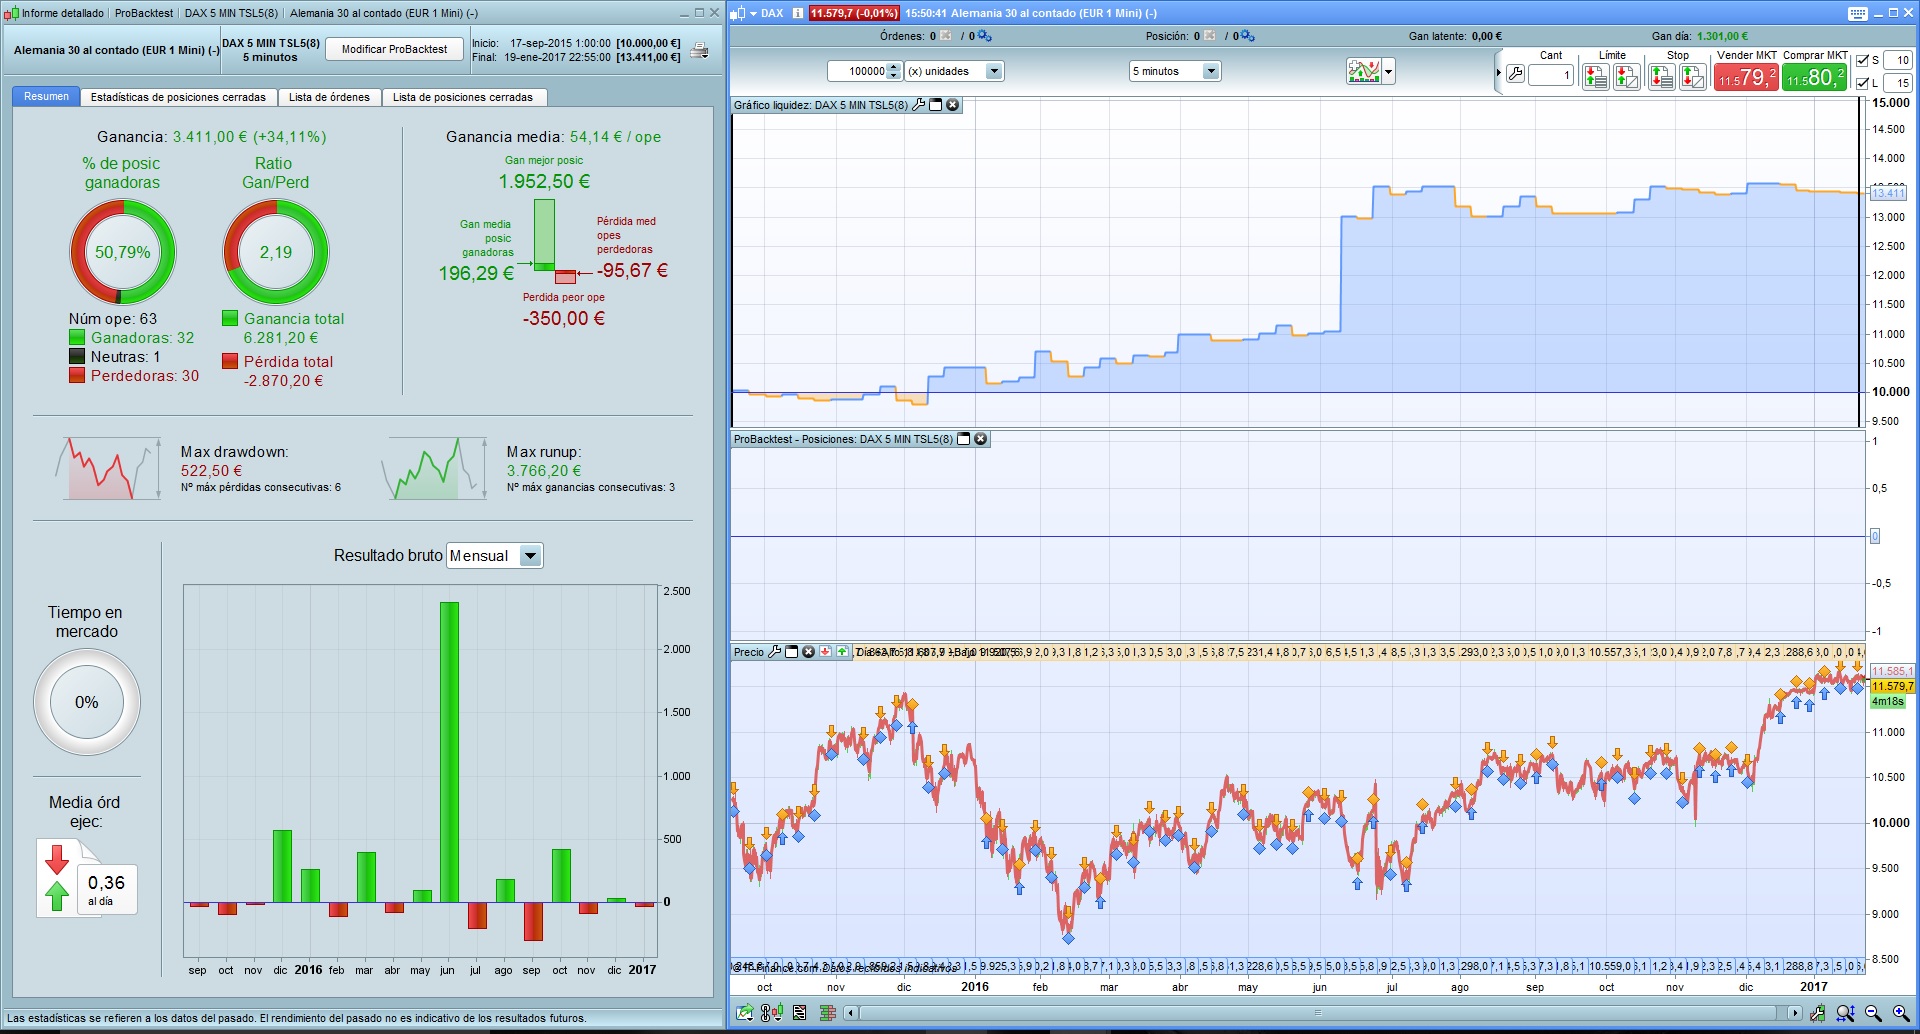
Task: Click the chart export icon at bottom left
Action: point(745,1013)
